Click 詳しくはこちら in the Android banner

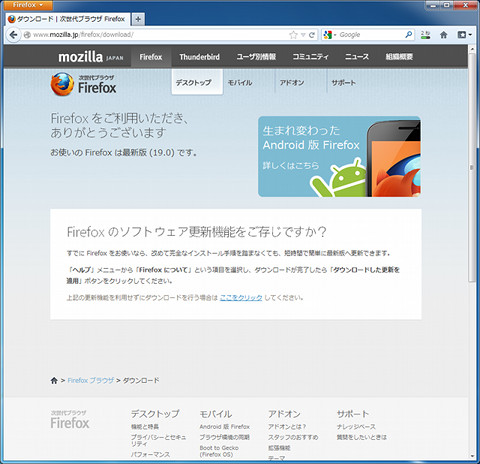[x=291, y=165]
